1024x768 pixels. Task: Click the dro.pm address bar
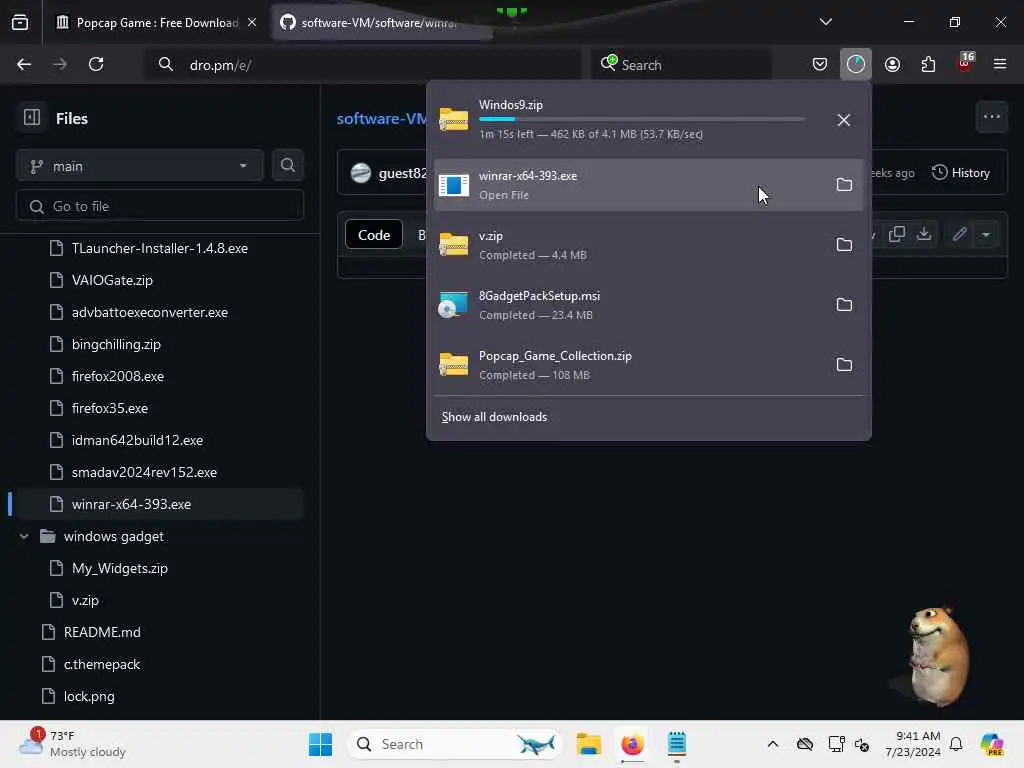pyautogui.click(x=362, y=65)
